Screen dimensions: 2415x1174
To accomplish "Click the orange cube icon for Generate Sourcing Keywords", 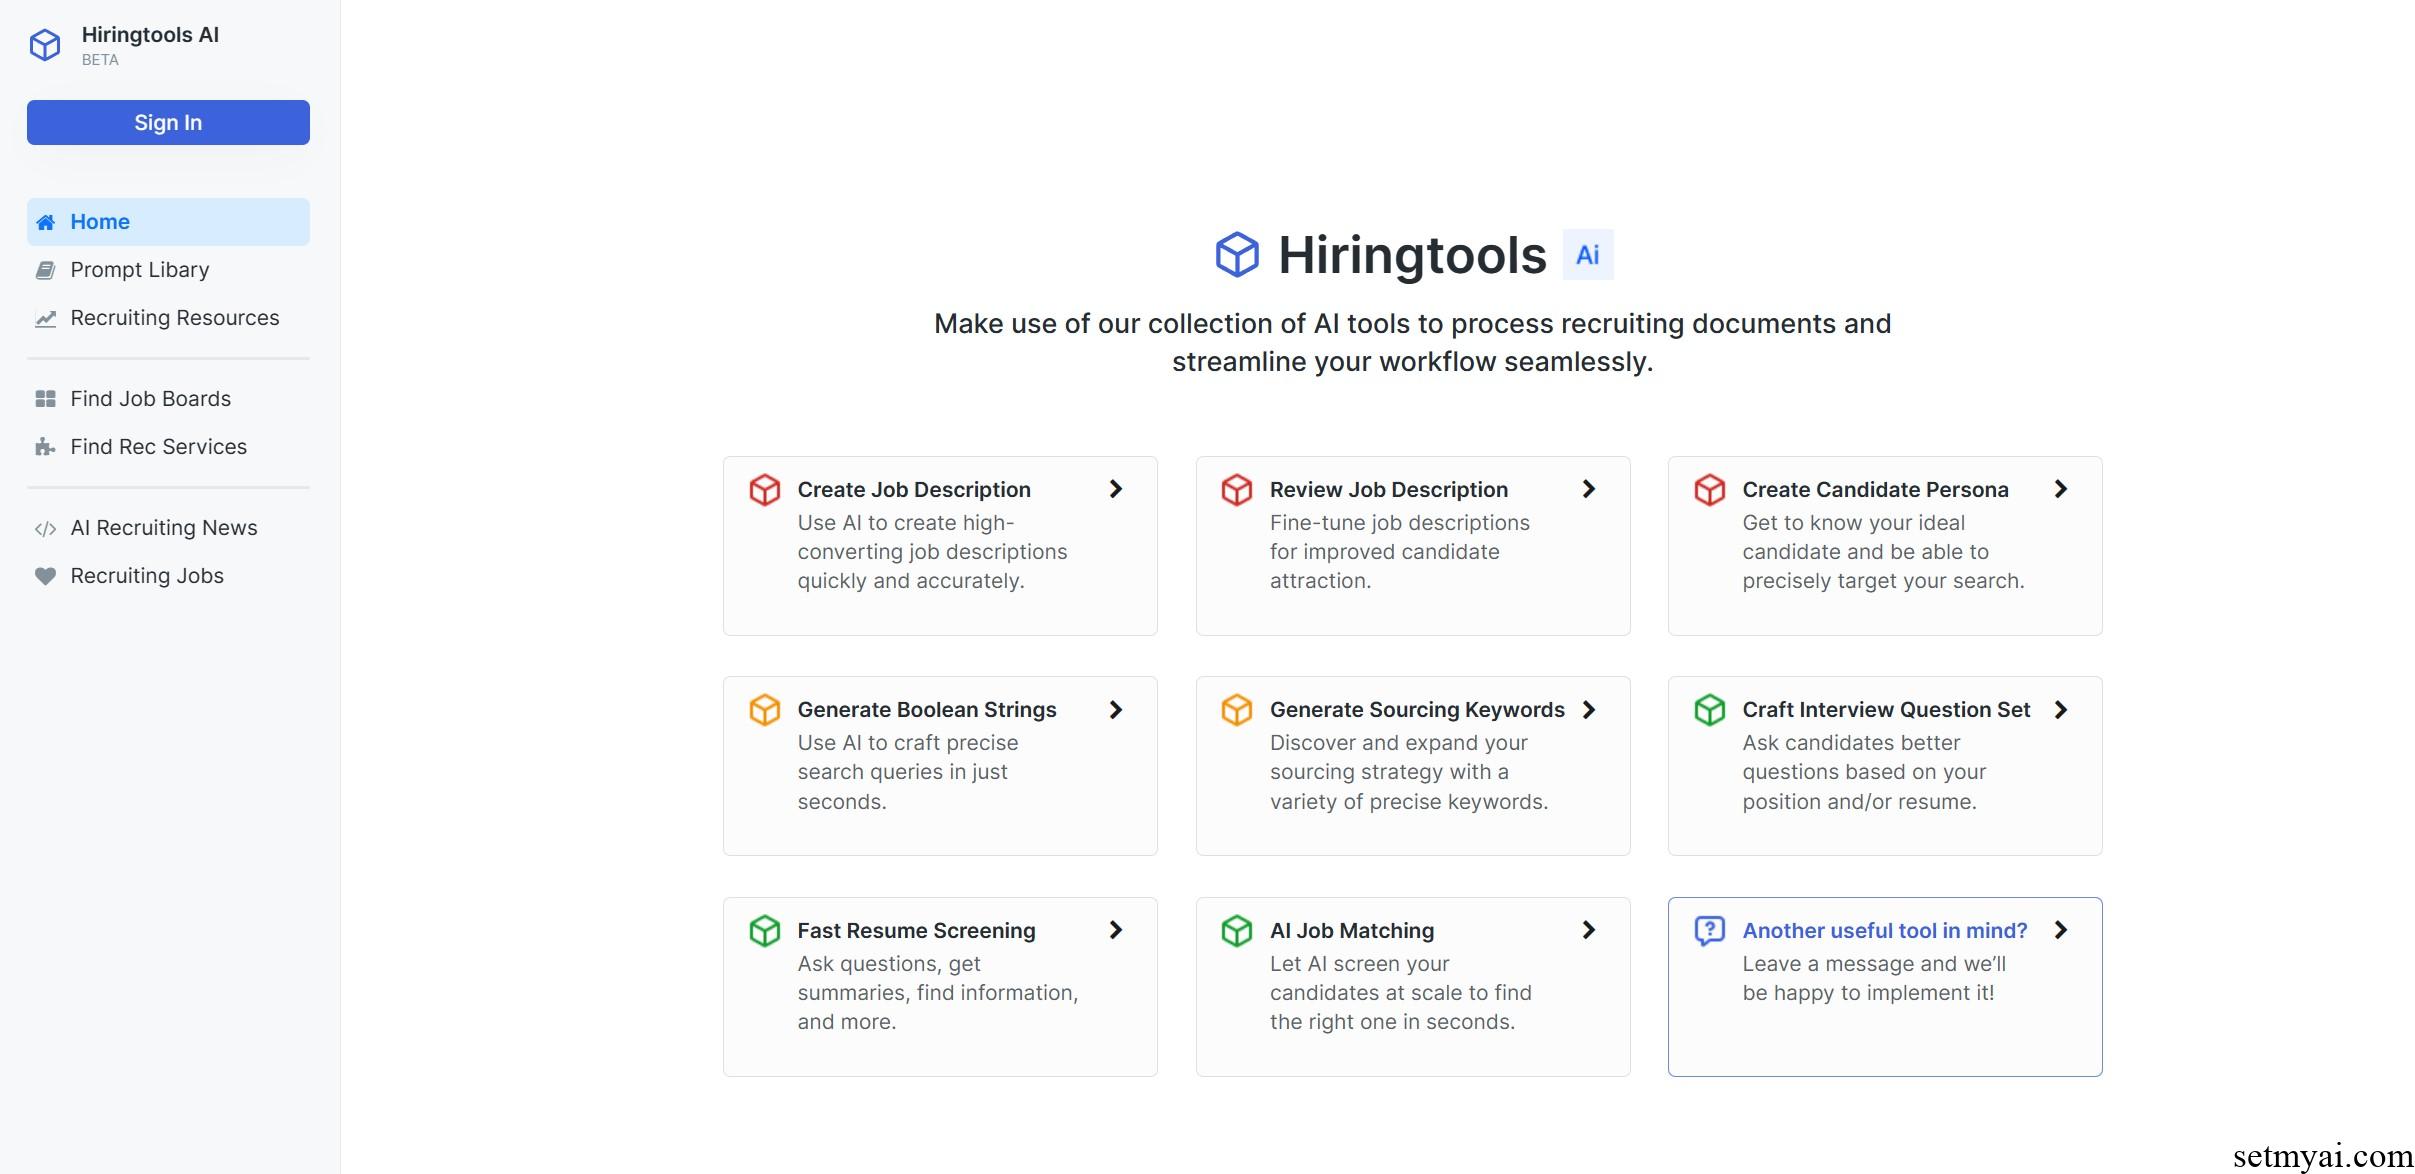I will [x=1237, y=710].
